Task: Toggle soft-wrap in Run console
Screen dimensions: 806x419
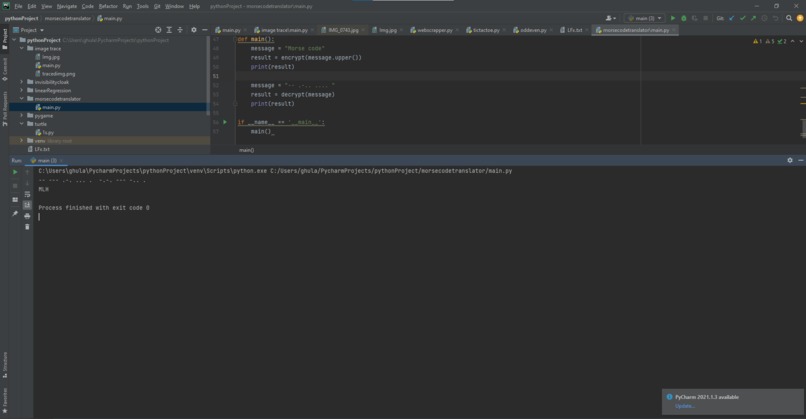Action: [27, 194]
